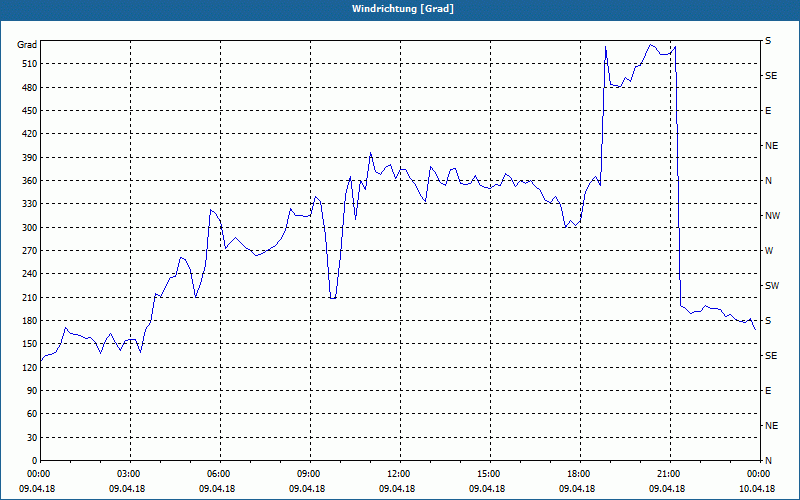
Task: Select the 09.04.18 date under 12:00
Action: click(x=397, y=489)
